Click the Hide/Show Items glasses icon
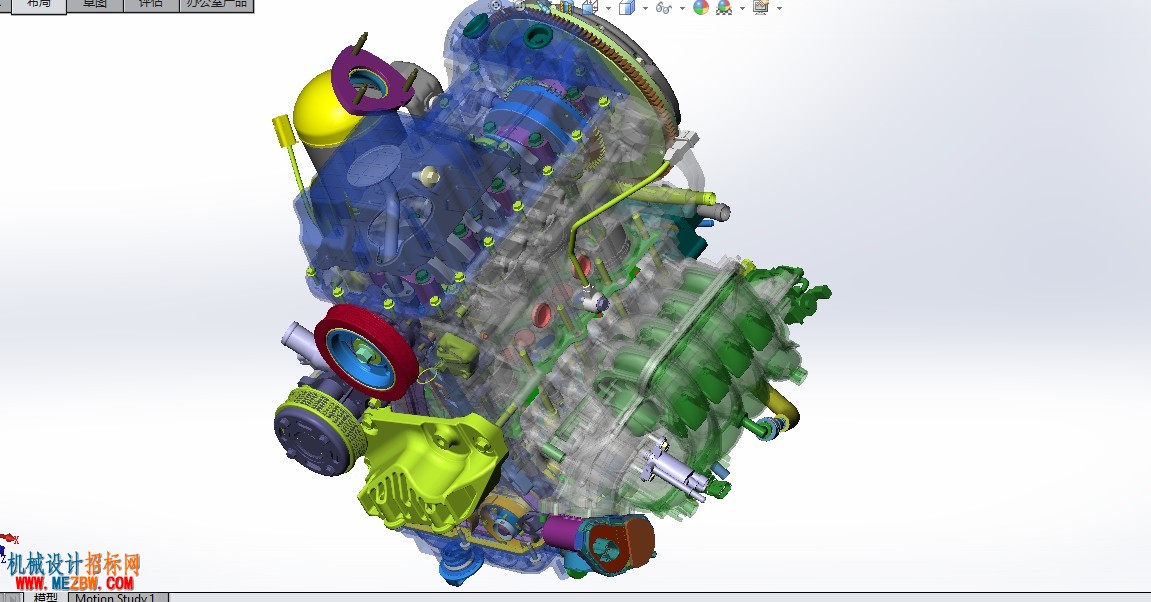The image size is (1151, 602). [x=664, y=7]
